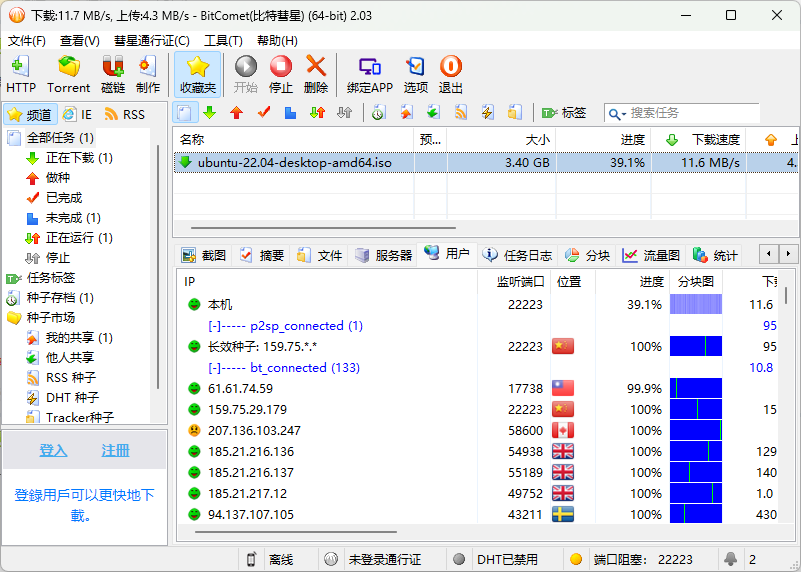Open the Tags (标签) button
801x572 pixels.
[x=563, y=113]
